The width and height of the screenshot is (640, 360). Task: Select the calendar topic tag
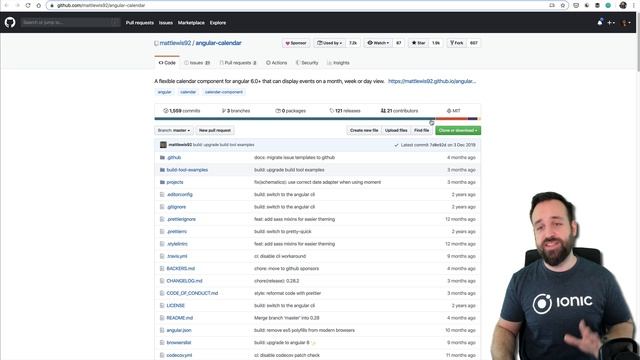188,92
